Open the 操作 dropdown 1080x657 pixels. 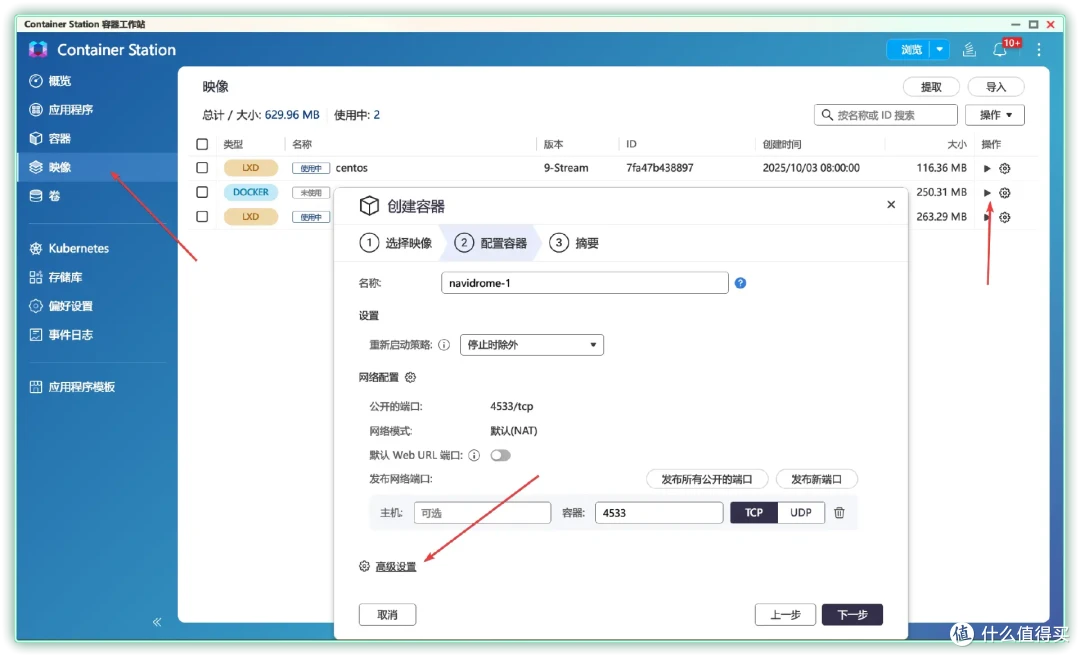pos(995,115)
